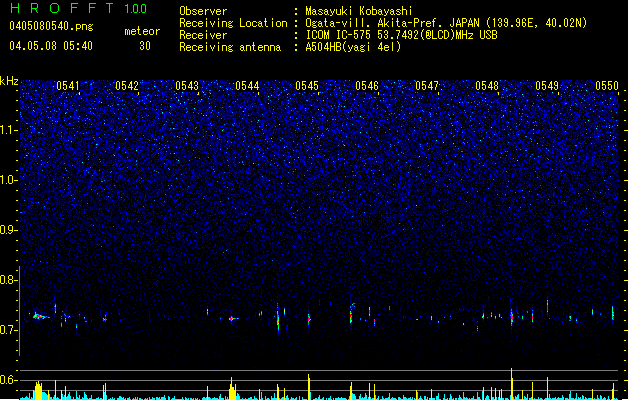Screen dimensions: 629x400
Task: Click the meteor label
Action: tap(142, 31)
